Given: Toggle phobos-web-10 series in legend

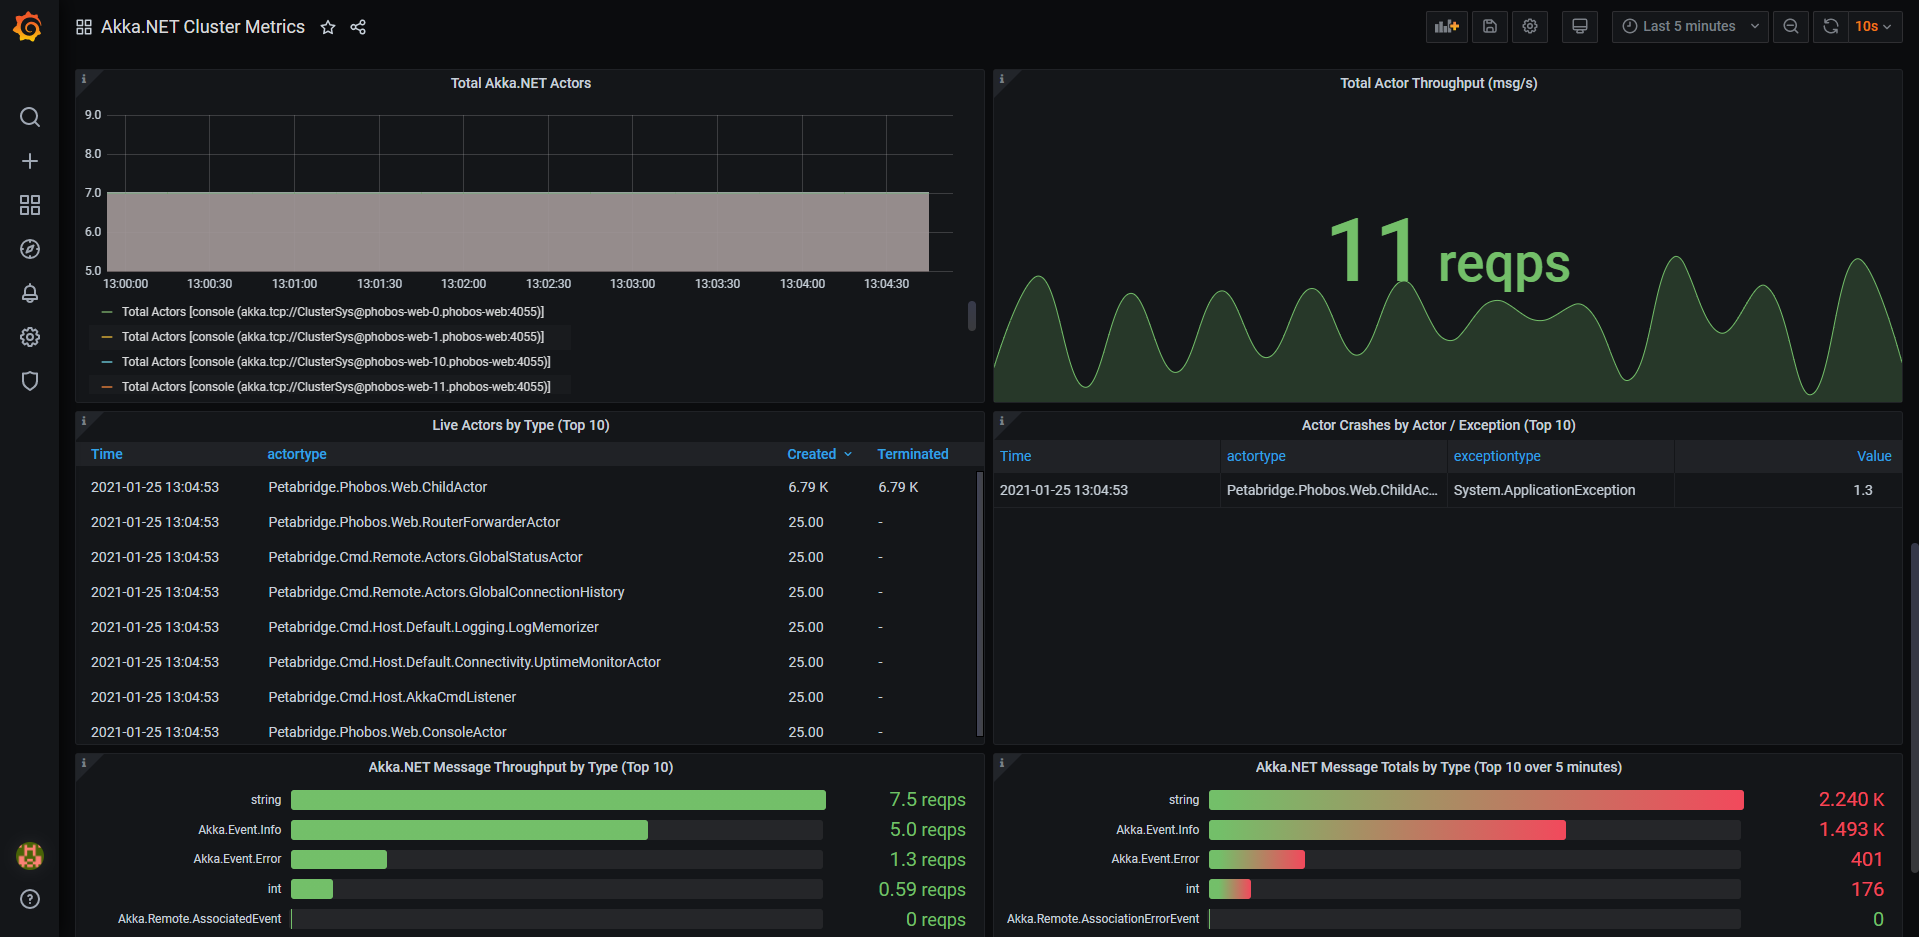Looking at the screenshot, I should click(336, 362).
